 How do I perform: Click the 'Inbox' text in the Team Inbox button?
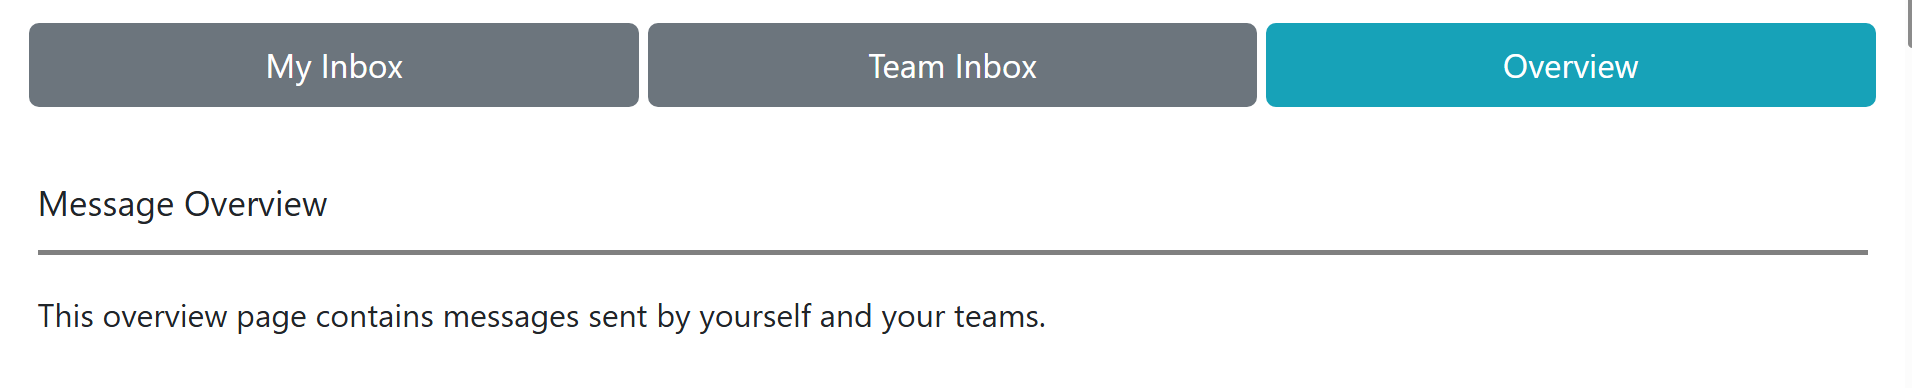[x=995, y=66]
